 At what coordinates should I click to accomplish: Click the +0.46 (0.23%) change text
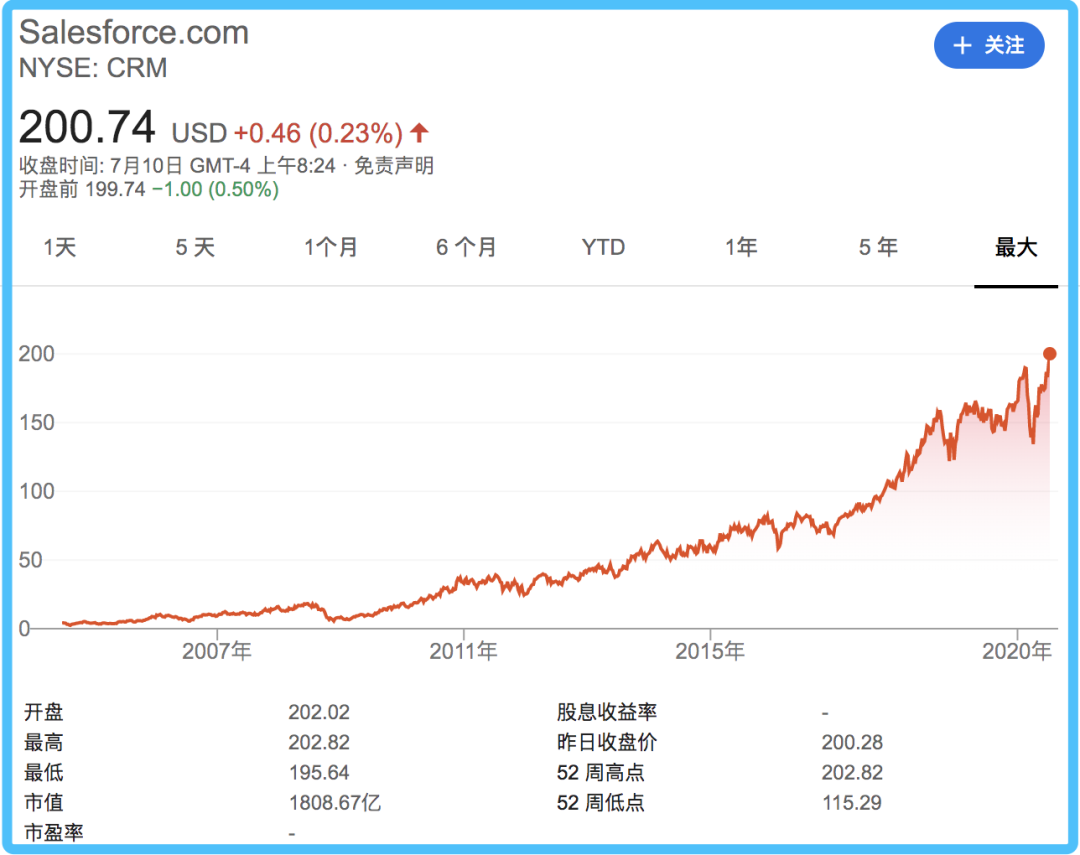(318, 133)
